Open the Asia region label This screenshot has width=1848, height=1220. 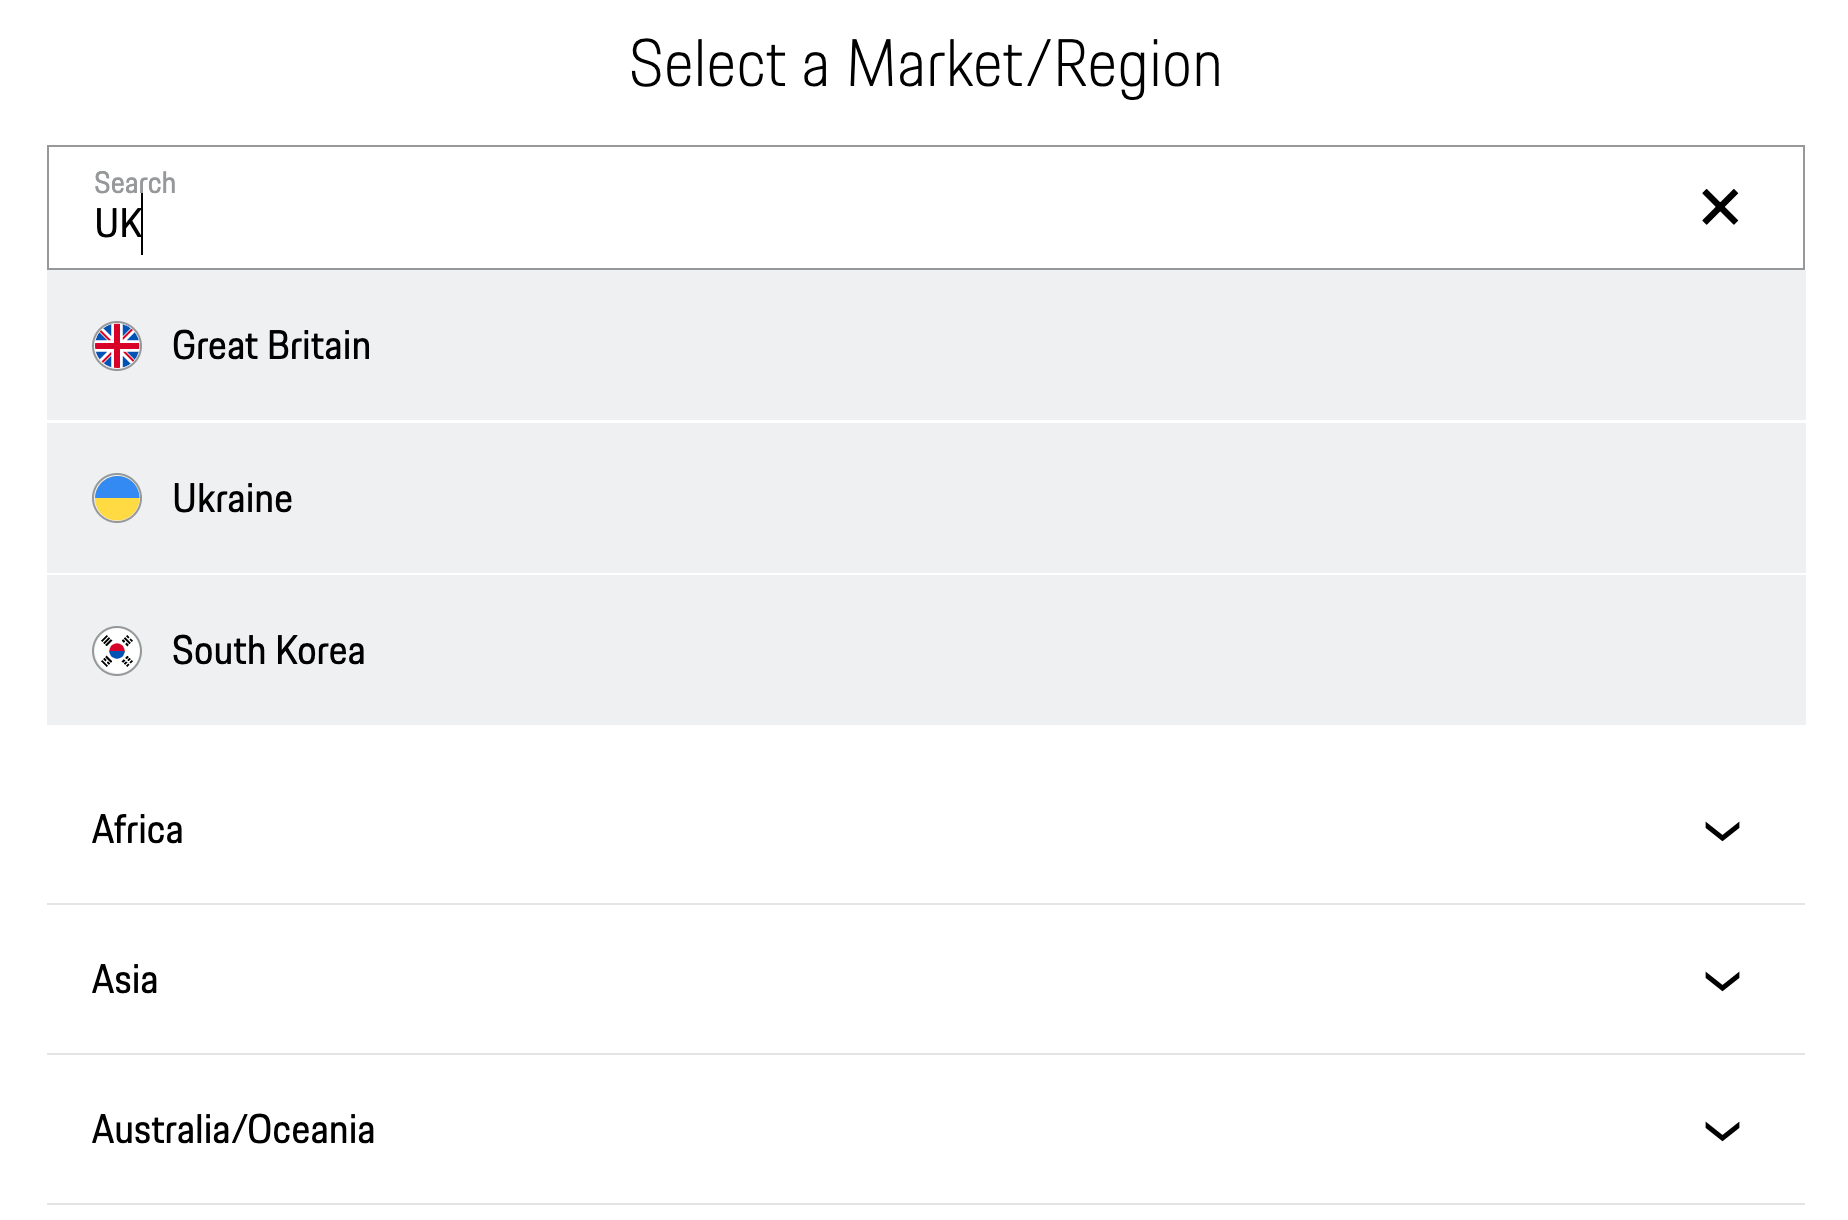pos(125,980)
